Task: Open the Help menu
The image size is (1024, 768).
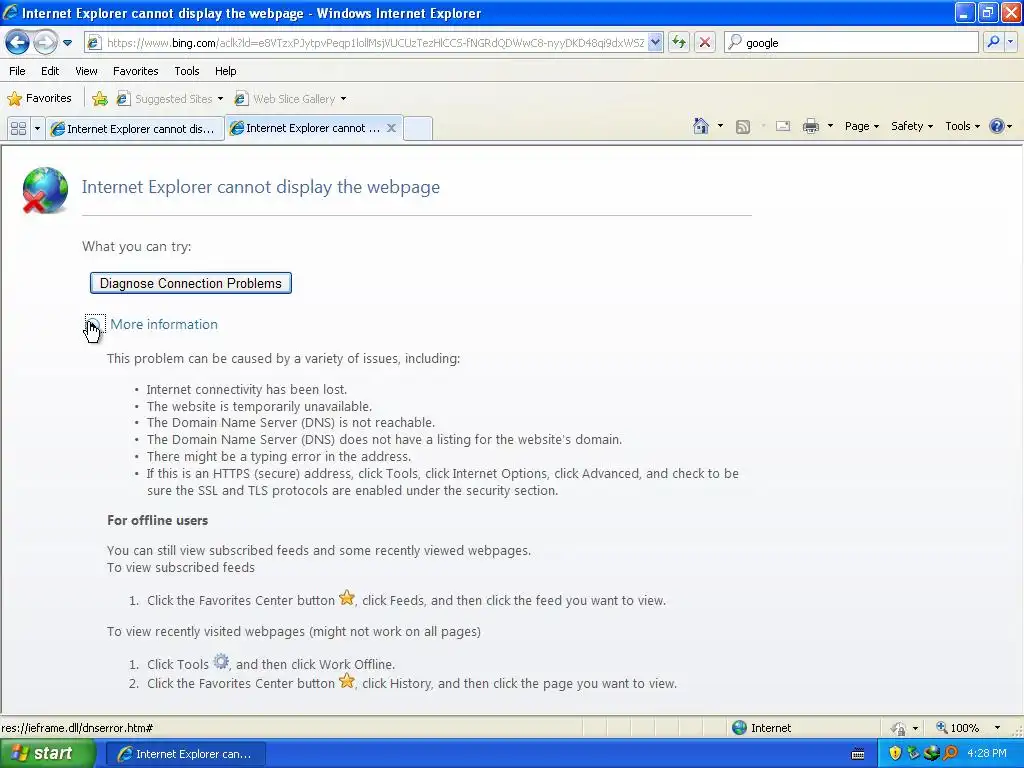Action: (x=225, y=71)
